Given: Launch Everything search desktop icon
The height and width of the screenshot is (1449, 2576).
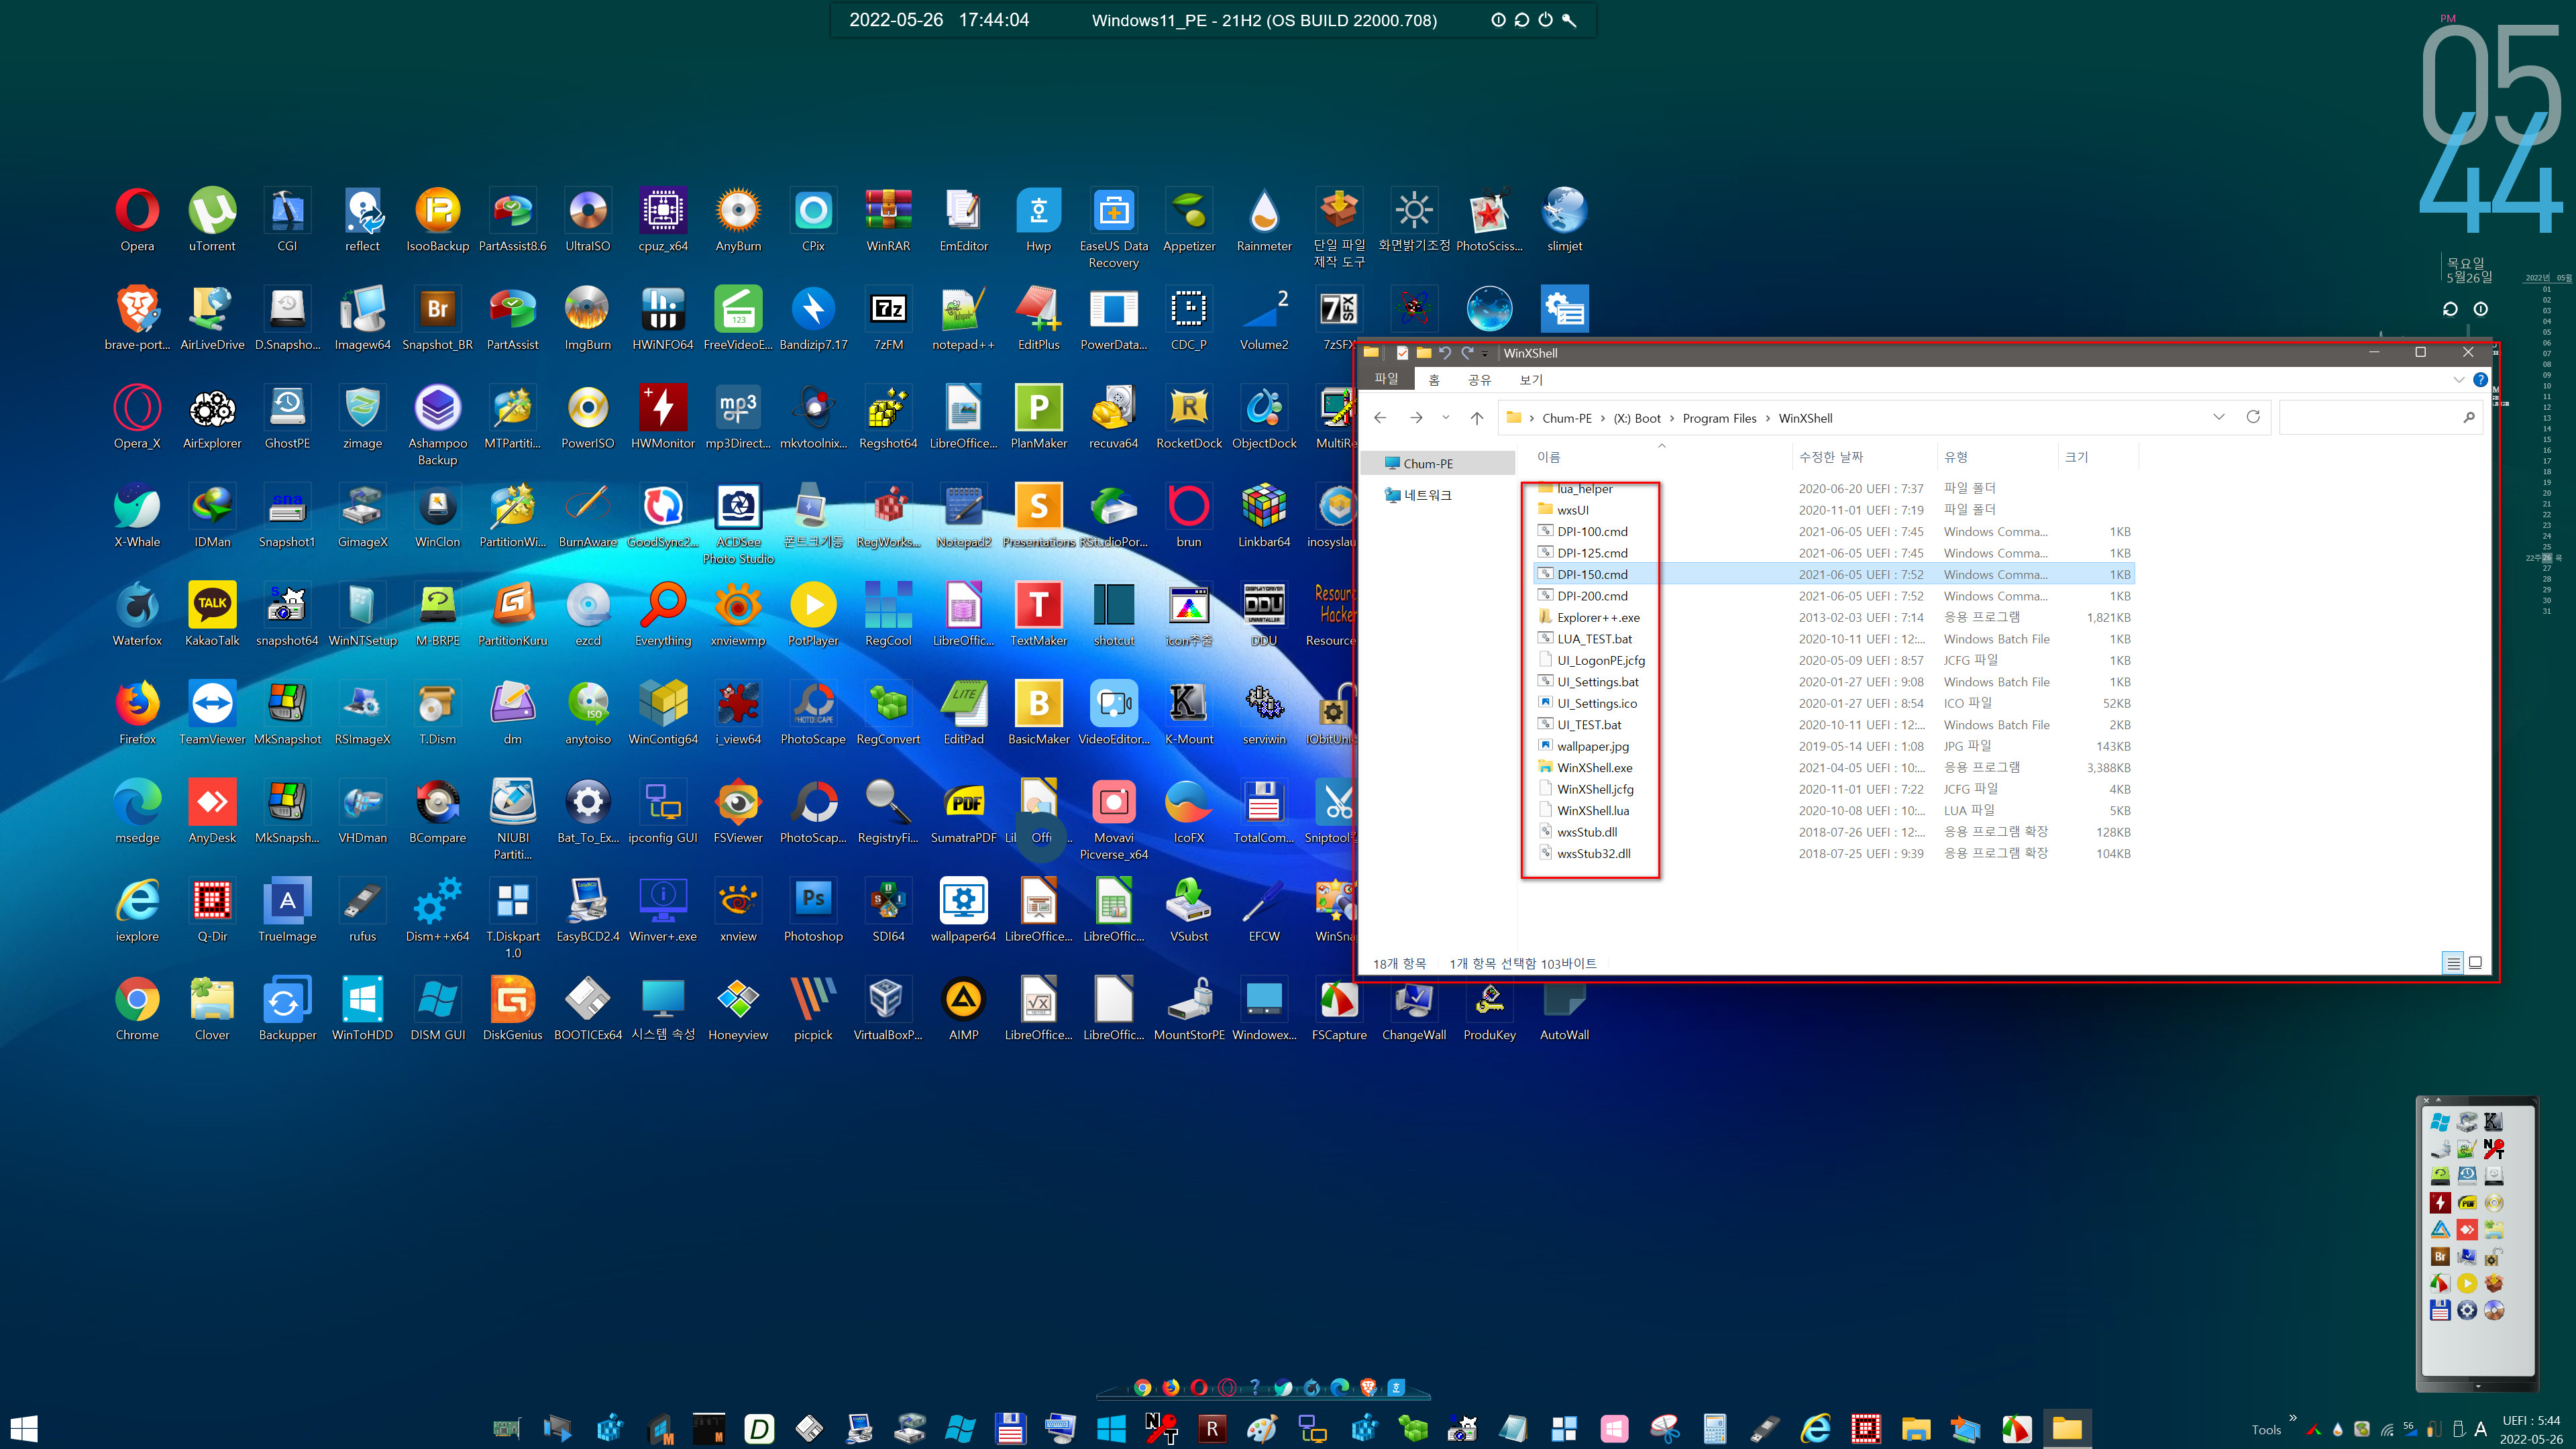Looking at the screenshot, I should [x=663, y=614].
